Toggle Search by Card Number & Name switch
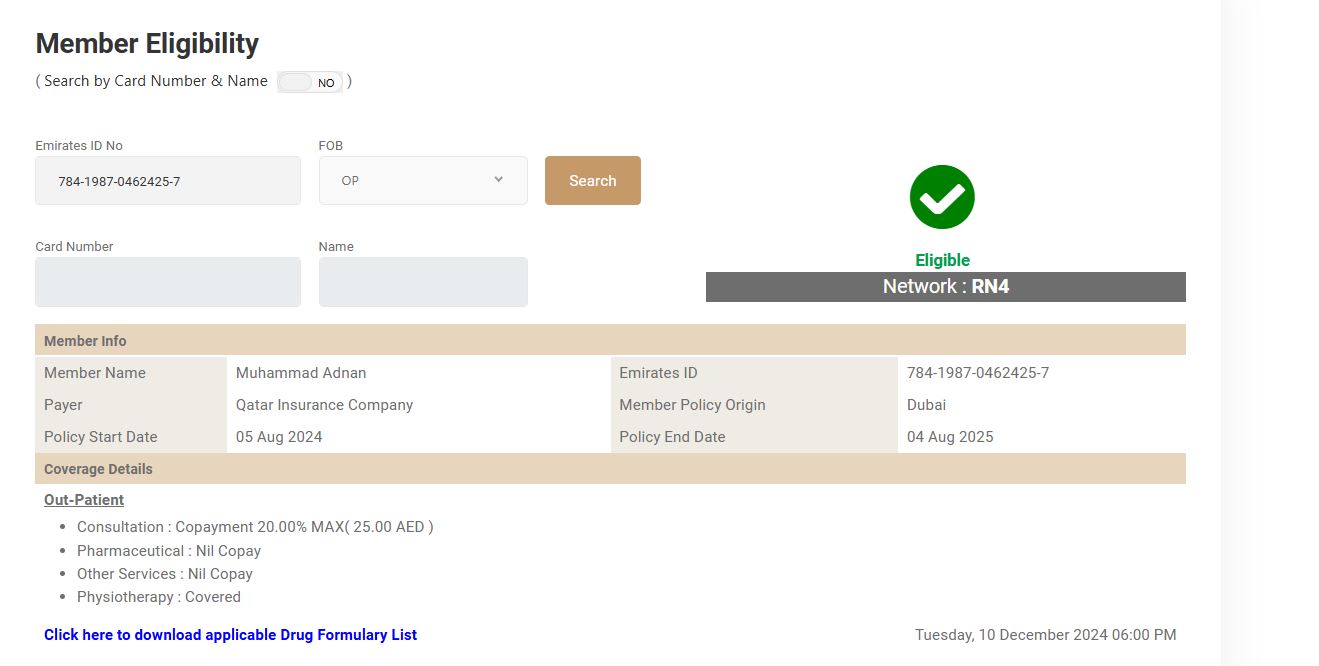Image resolution: width=1319 pixels, height=666 pixels. tap(310, 82)
